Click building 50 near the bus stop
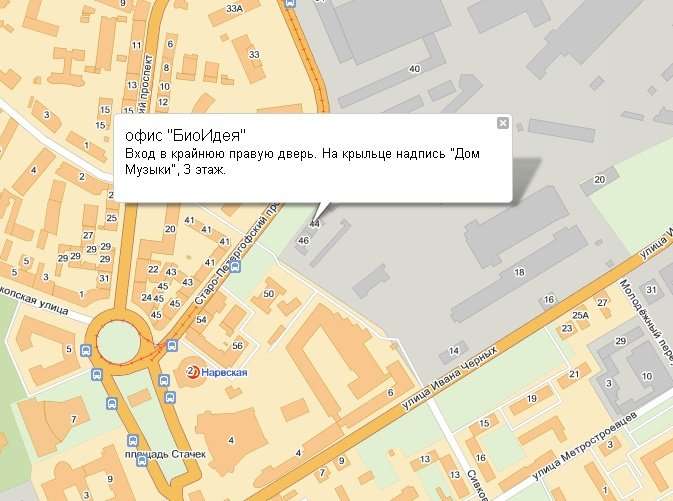This screenshot has width=673, height=501. pyautogui.click(x=269, y=294)
